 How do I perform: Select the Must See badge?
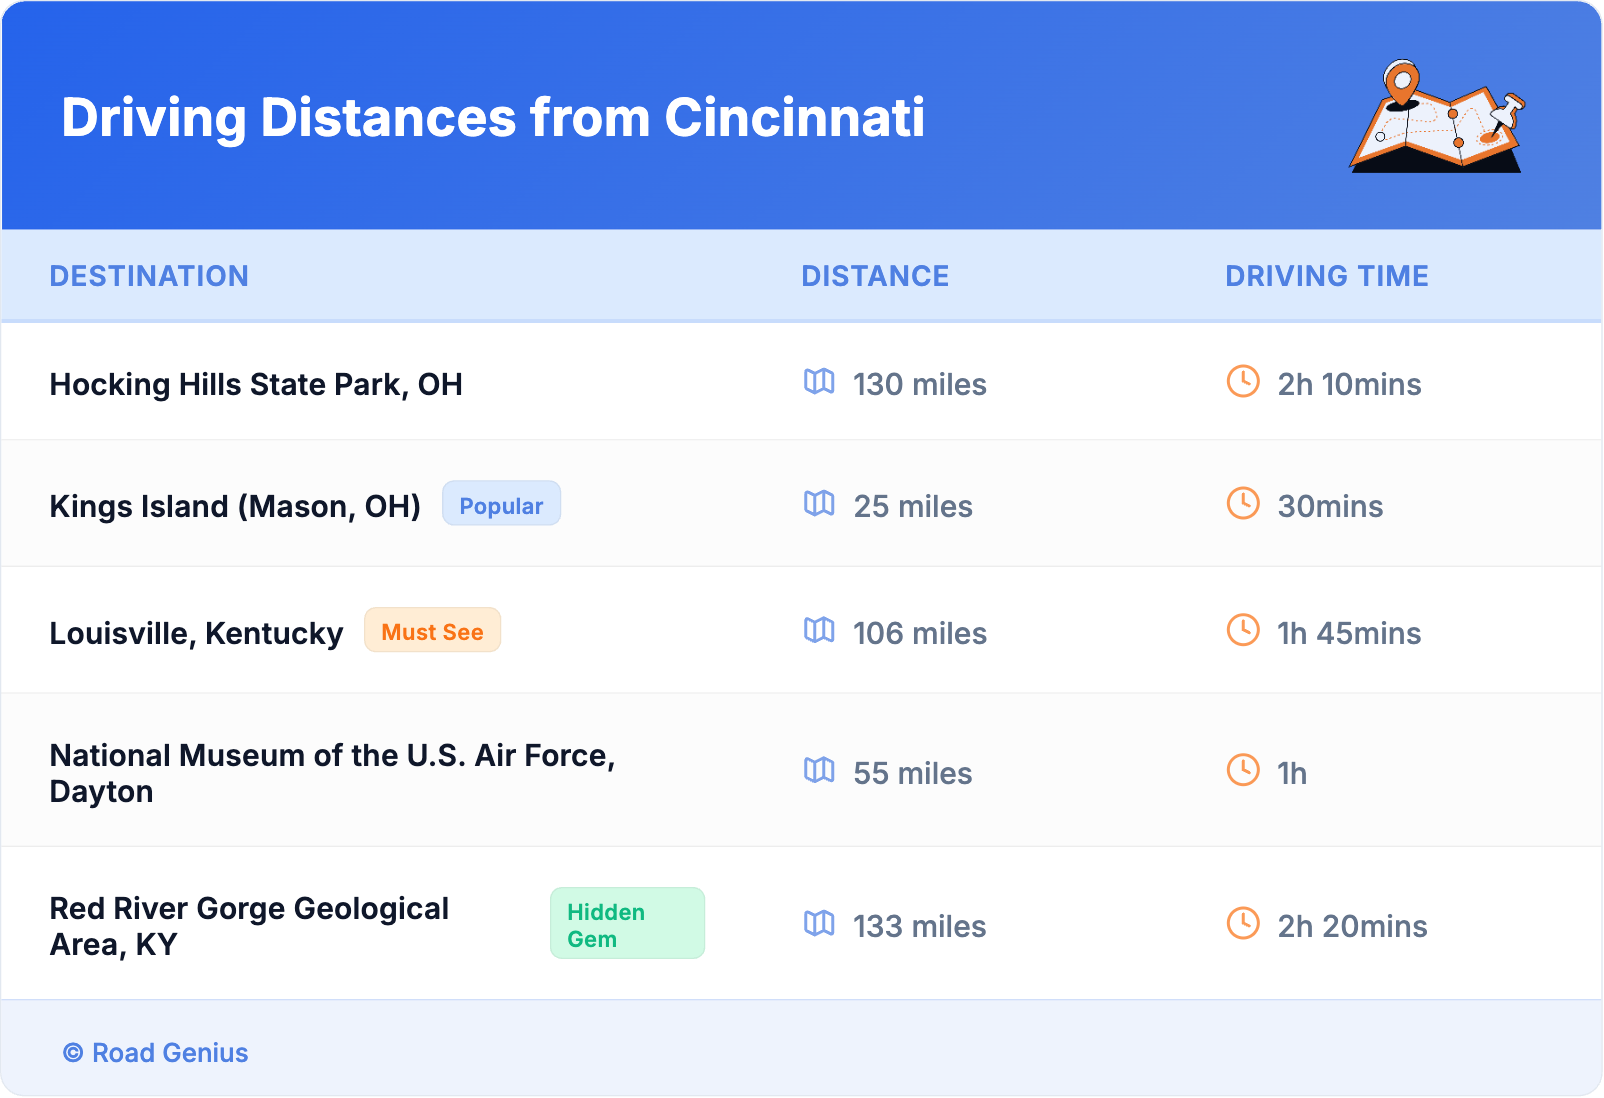pos(432,631)
